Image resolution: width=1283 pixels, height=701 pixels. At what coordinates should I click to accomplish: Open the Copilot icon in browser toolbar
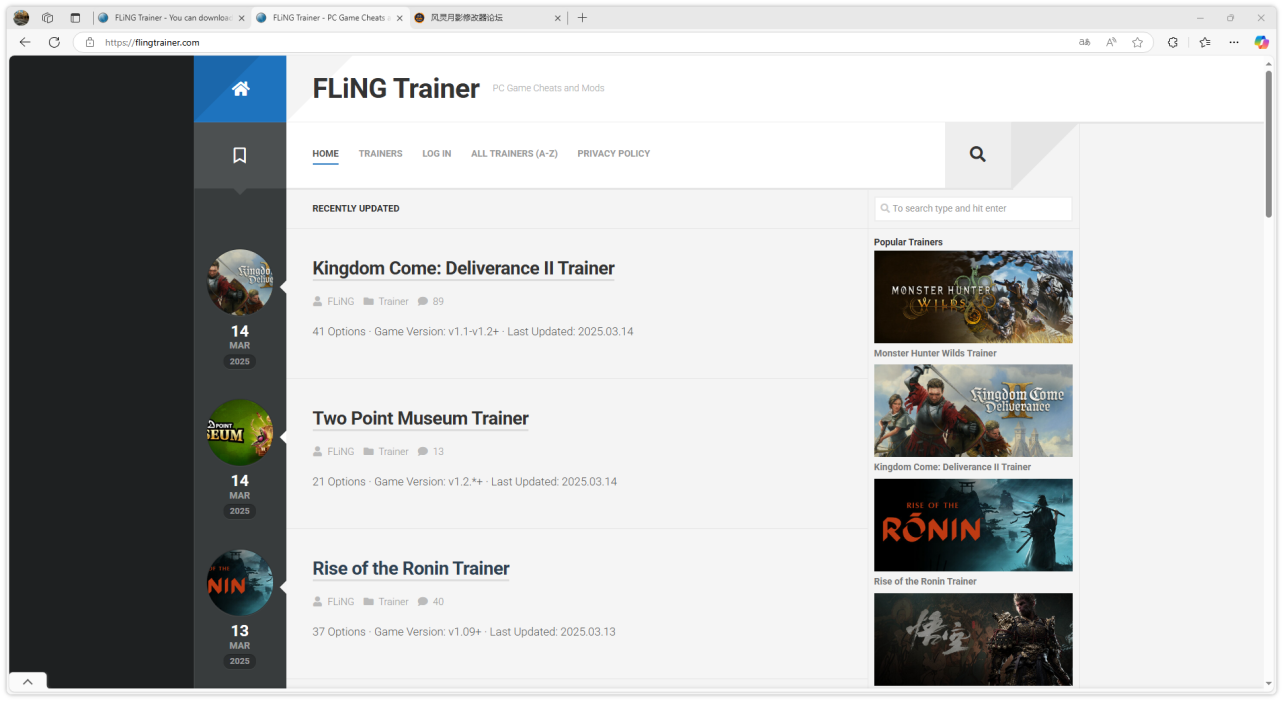point(1261,42)
